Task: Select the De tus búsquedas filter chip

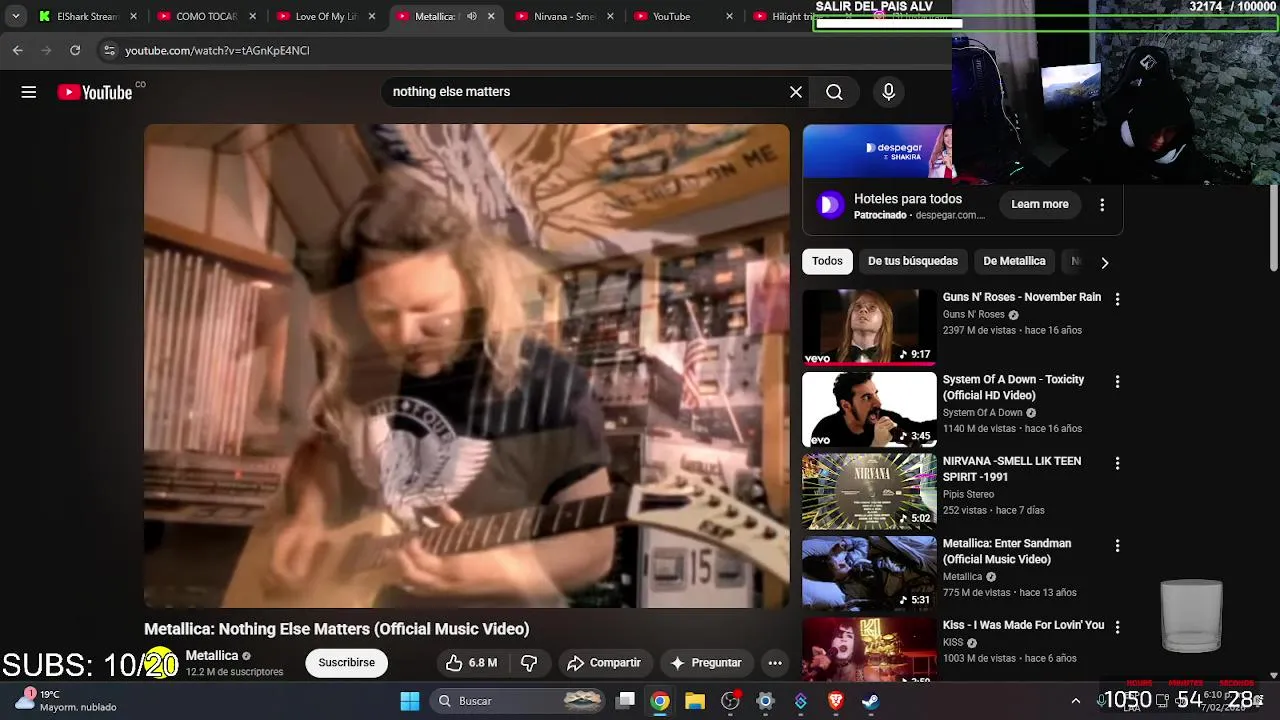Action: click(x=913, y=261)
